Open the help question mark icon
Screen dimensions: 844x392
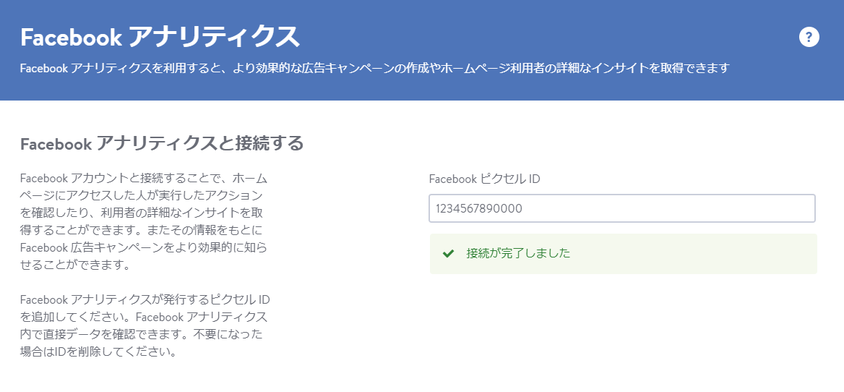809,38
